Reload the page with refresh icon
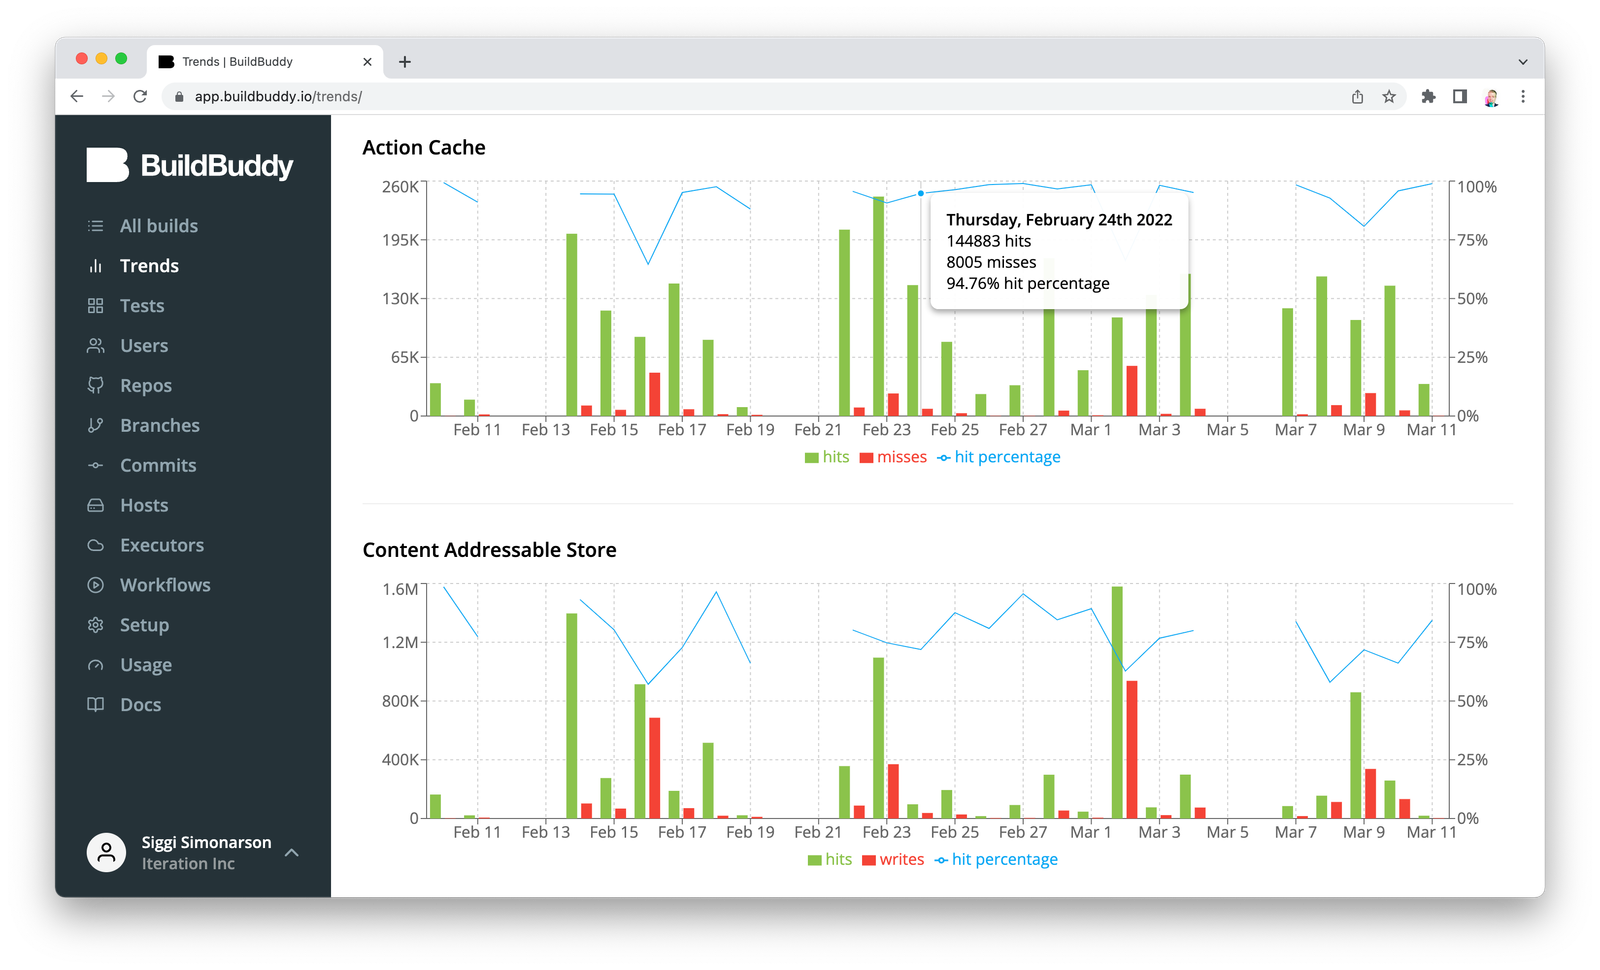The height and width of the screenshot is (970, 1600). point(140,96)
